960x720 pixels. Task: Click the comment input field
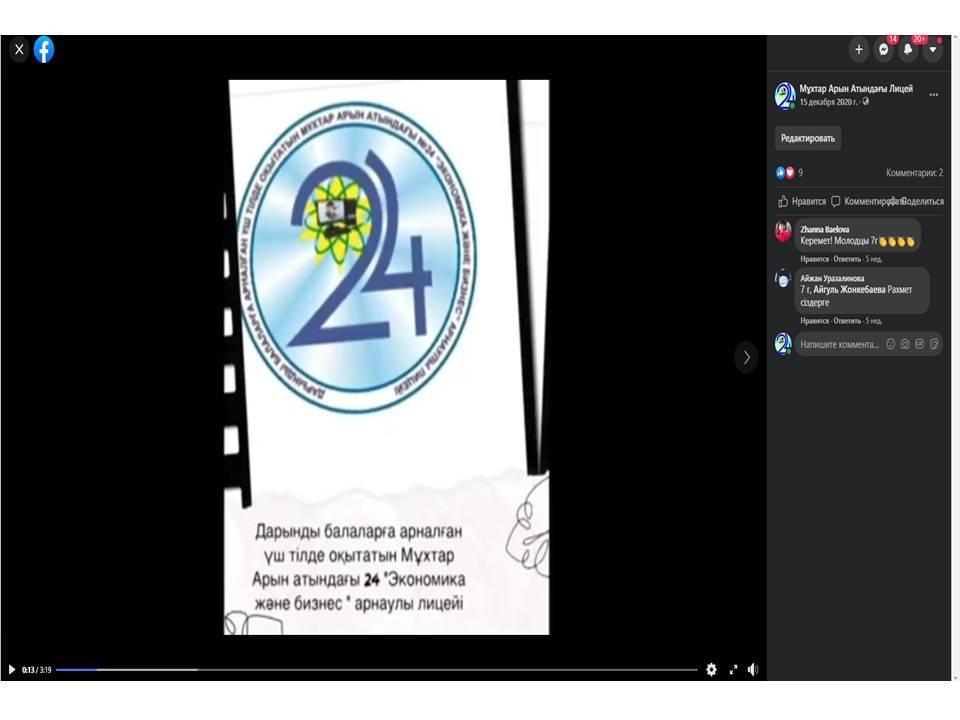coord(838,344)
